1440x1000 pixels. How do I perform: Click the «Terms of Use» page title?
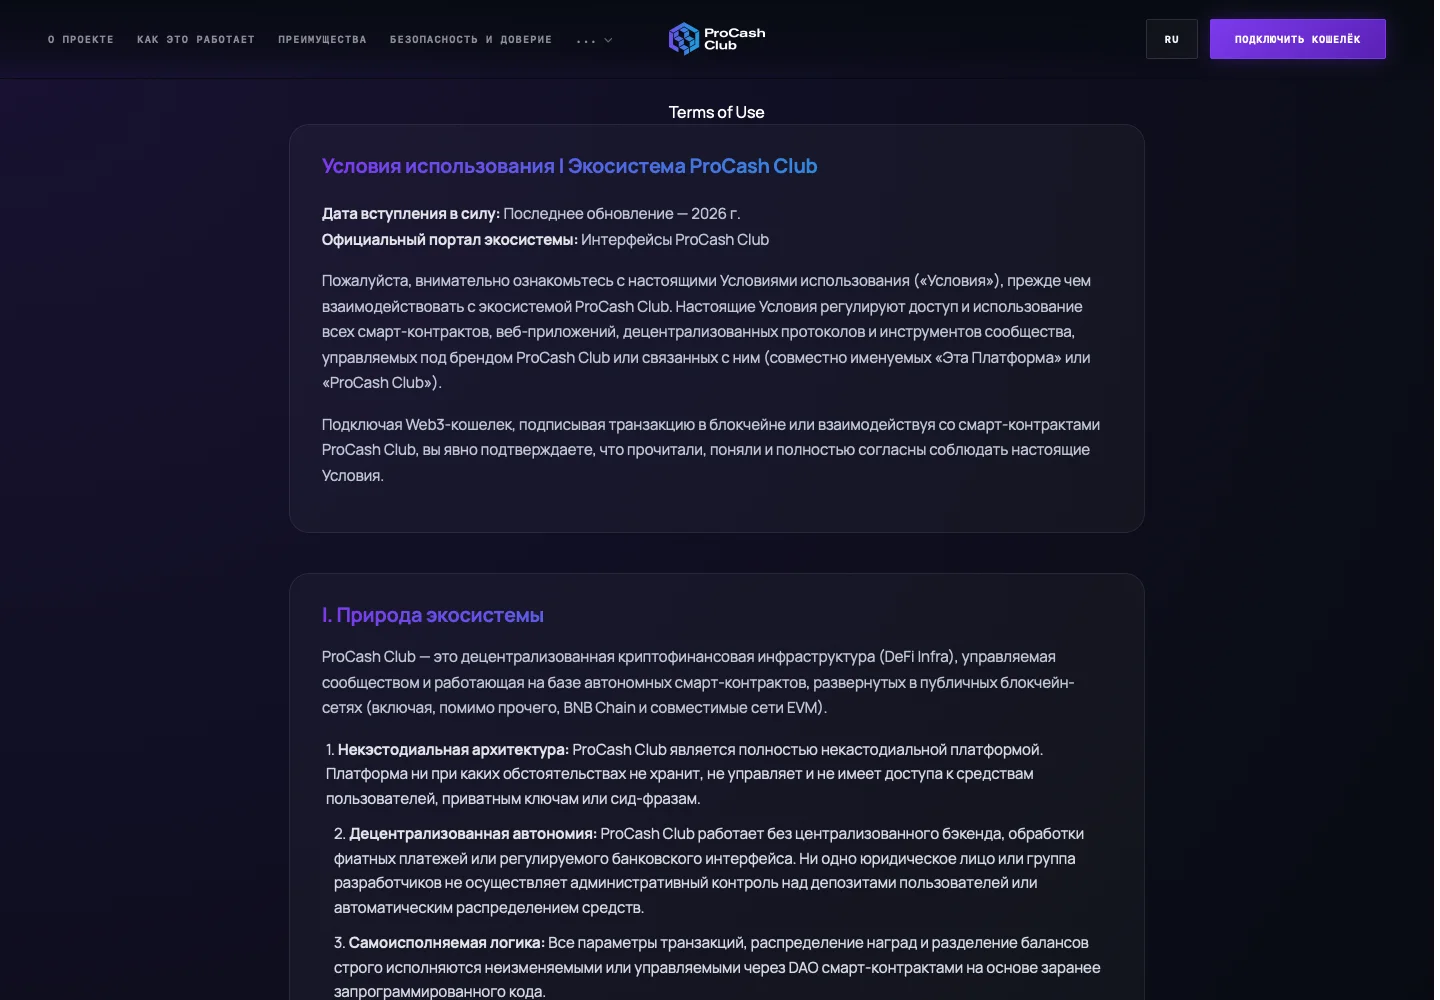[717, 112]
